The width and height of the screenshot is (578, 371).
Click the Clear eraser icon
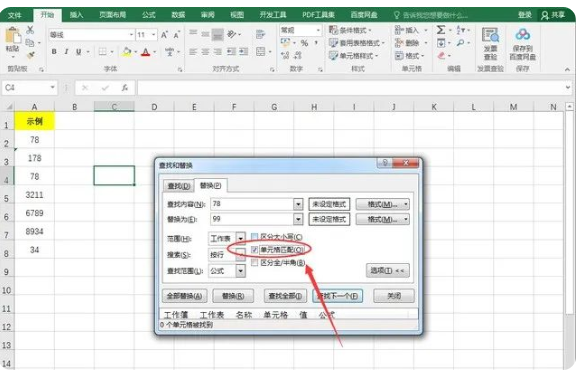(x=441, y=55)
